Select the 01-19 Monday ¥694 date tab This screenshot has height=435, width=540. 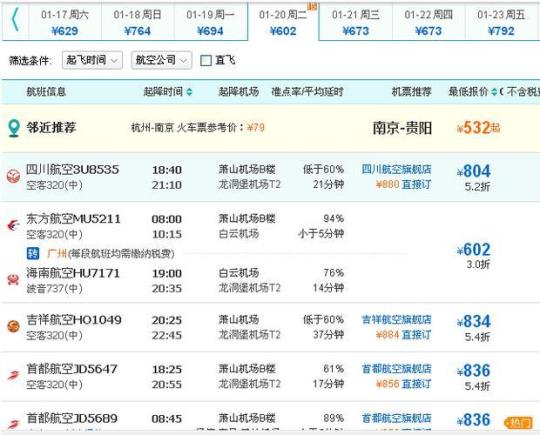pyautogui.click(x=210, y=22)
